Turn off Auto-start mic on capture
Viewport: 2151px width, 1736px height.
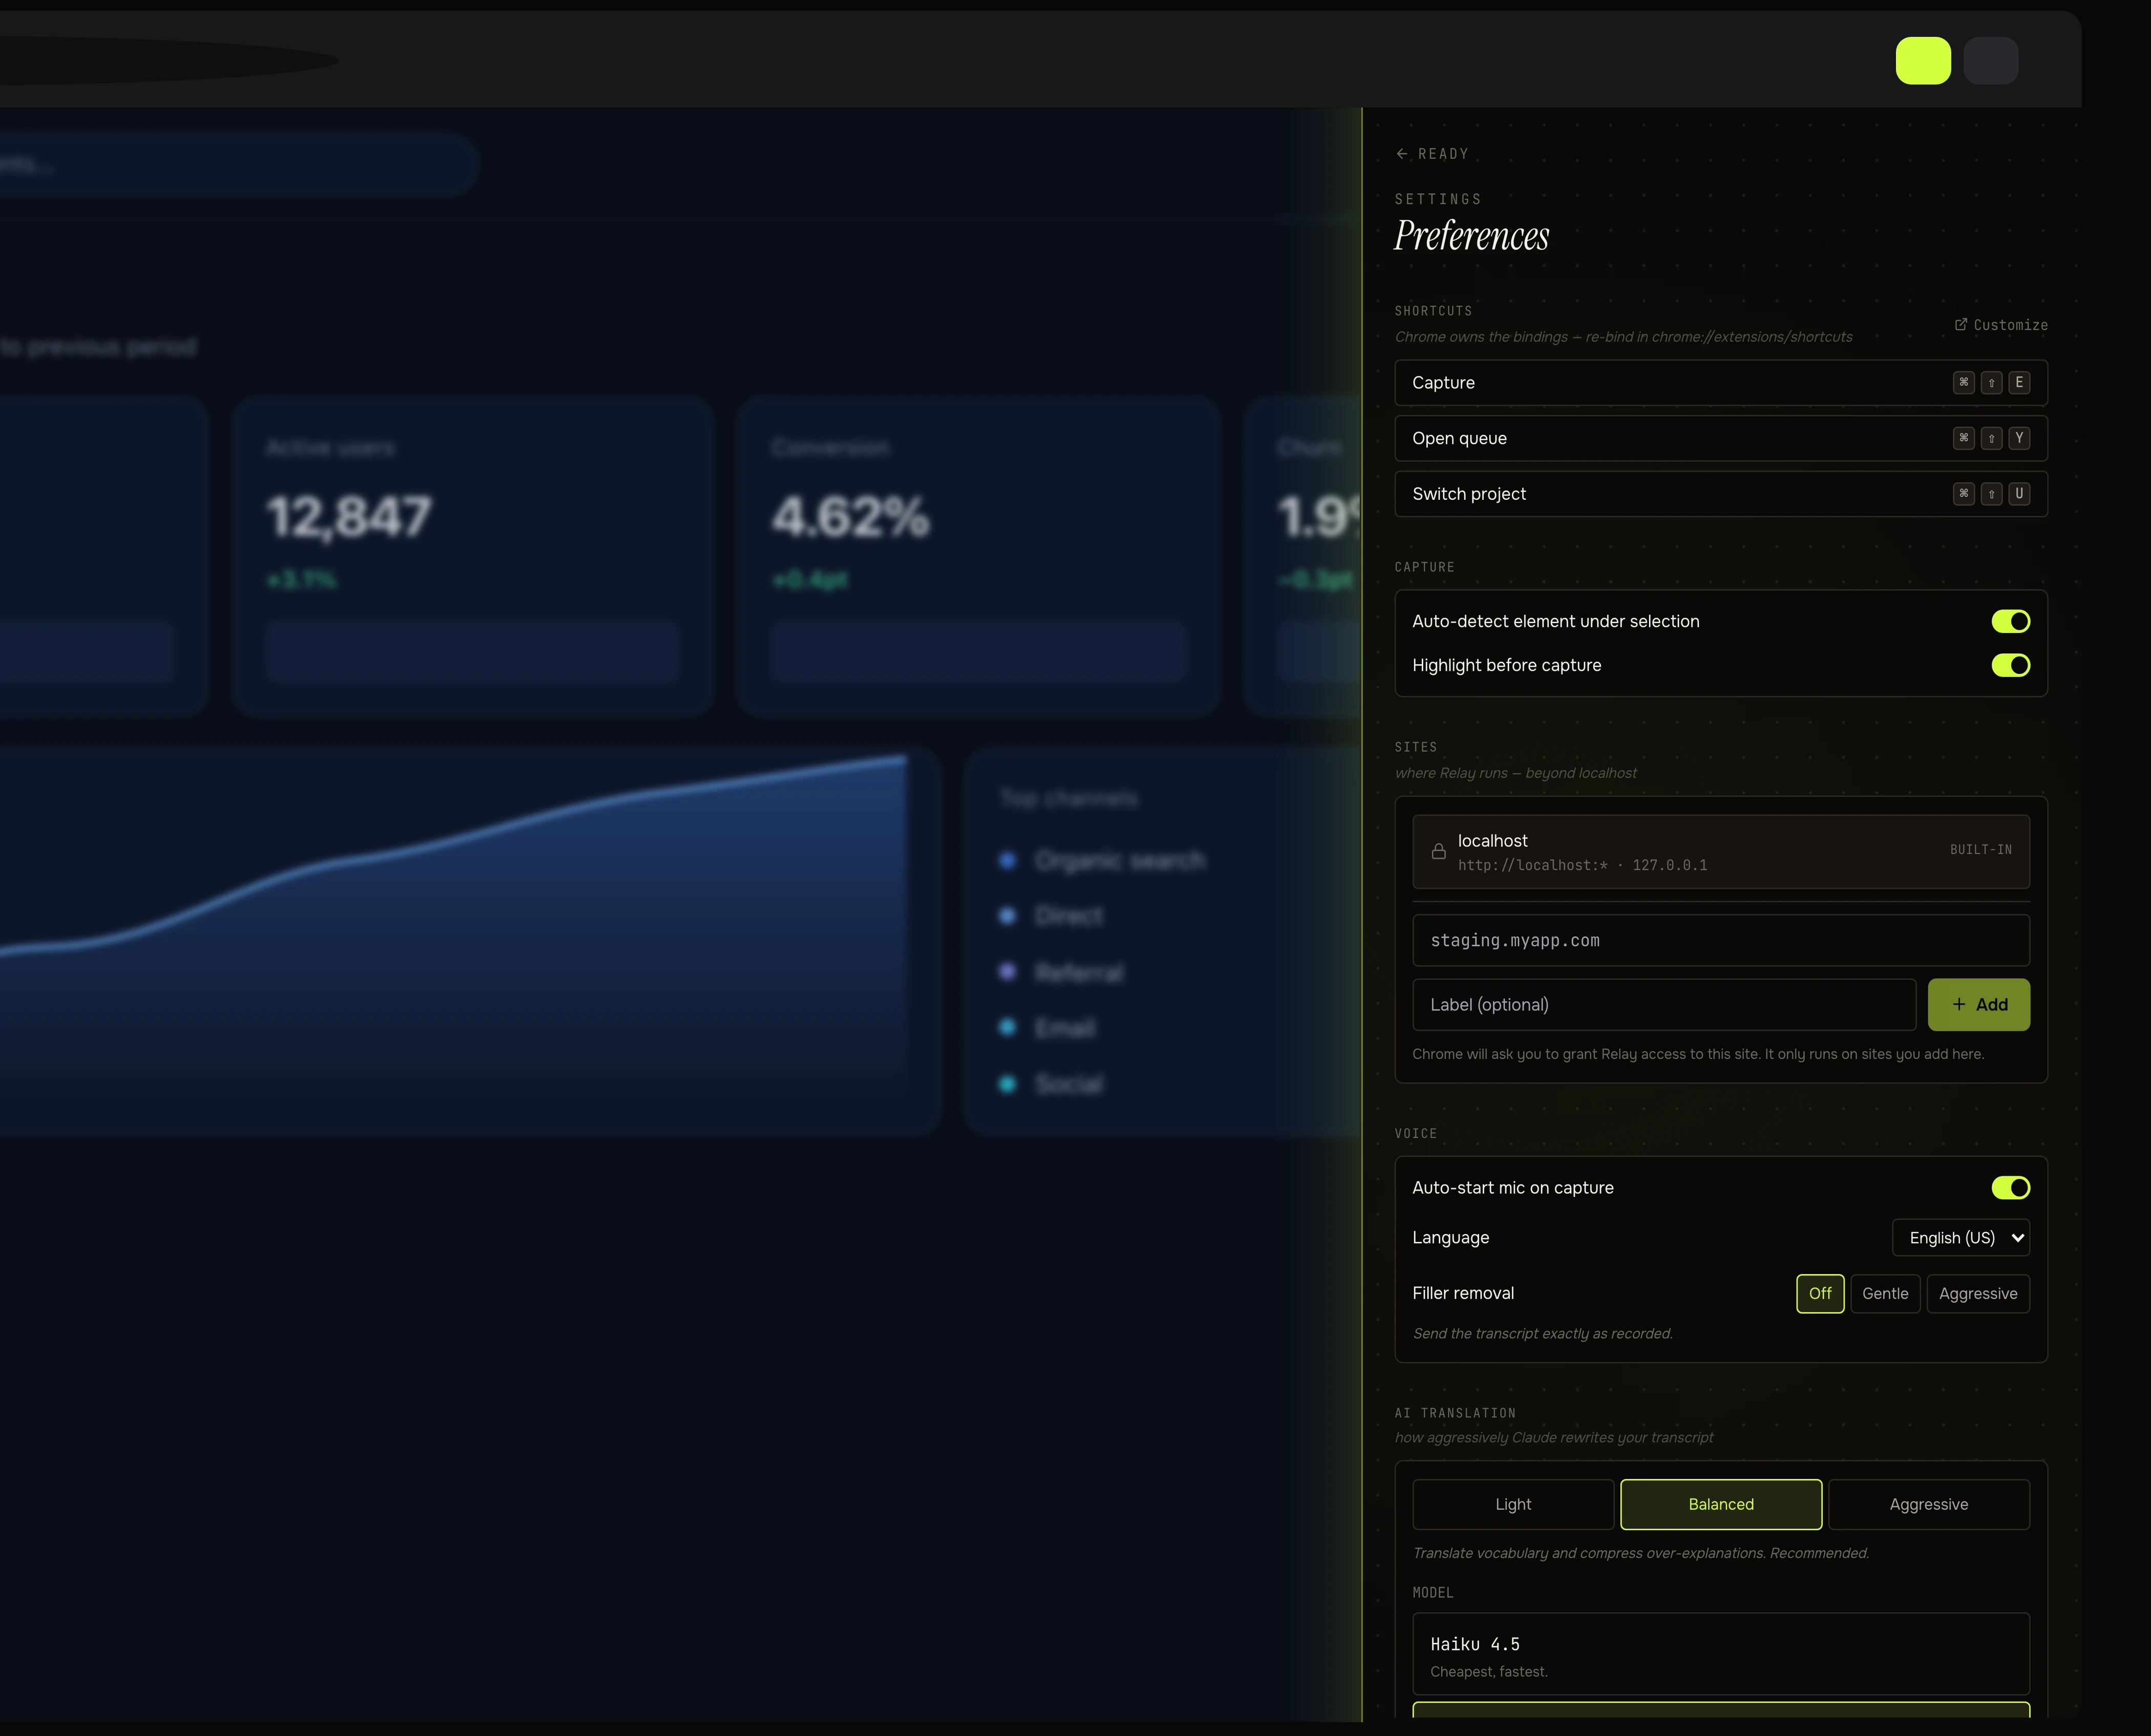pyautogui.click(x=2010, y=1187)
